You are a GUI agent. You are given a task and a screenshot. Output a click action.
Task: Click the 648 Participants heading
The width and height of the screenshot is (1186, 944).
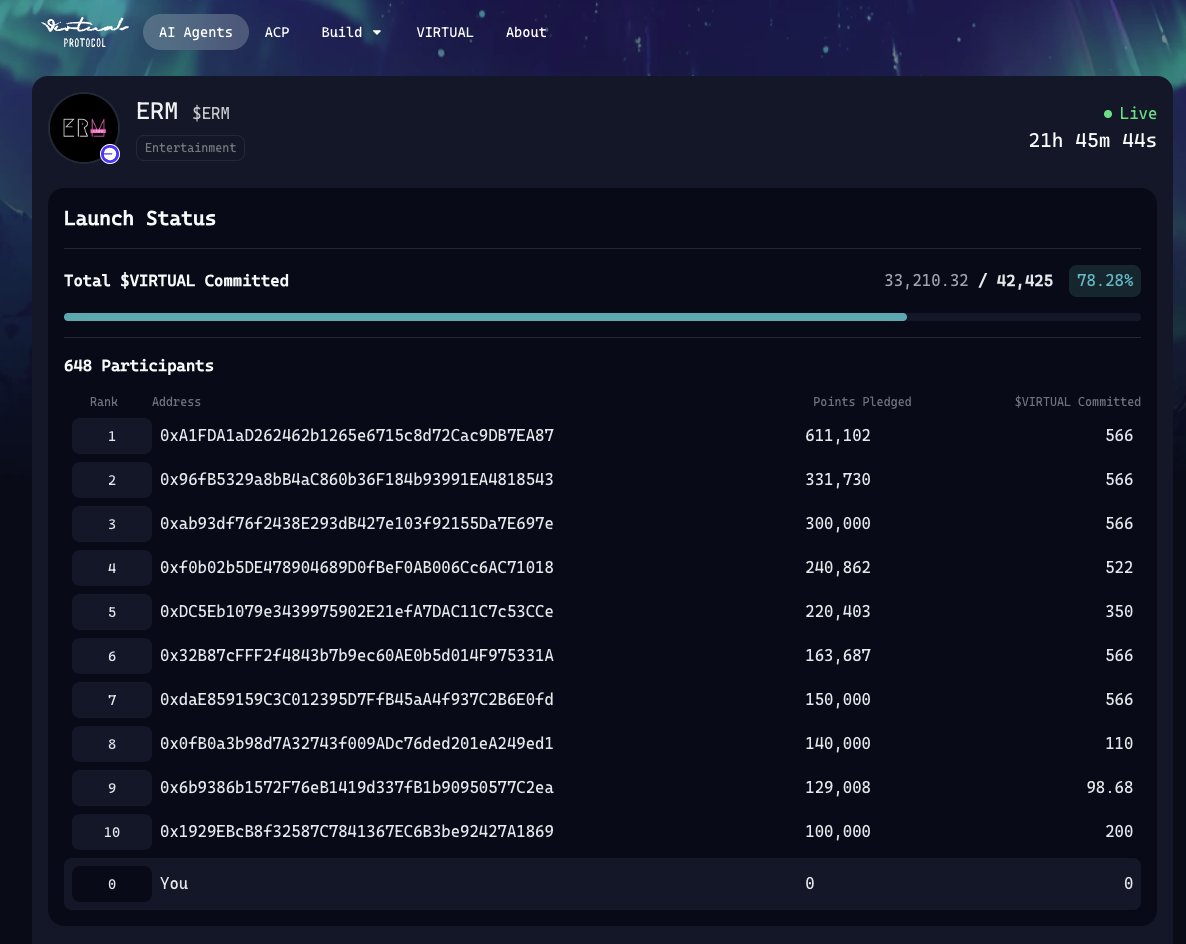(x=139, y=366)
